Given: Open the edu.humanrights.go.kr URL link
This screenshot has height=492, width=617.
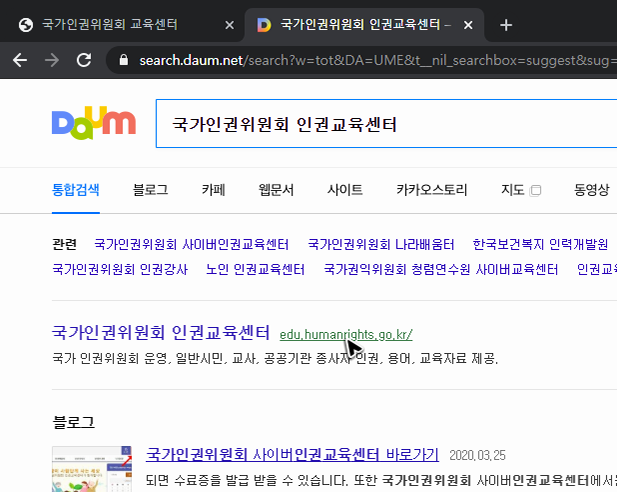Looking at the screenshot, I should pyautogui.click(x=346, y=335).
